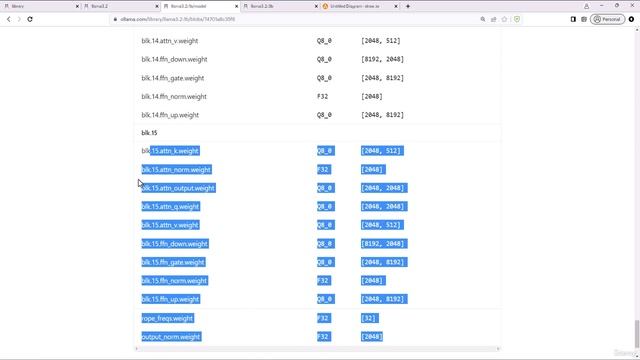This screenshot has height=360, width=640.
Task: Reload the current page
Action: 30,19
